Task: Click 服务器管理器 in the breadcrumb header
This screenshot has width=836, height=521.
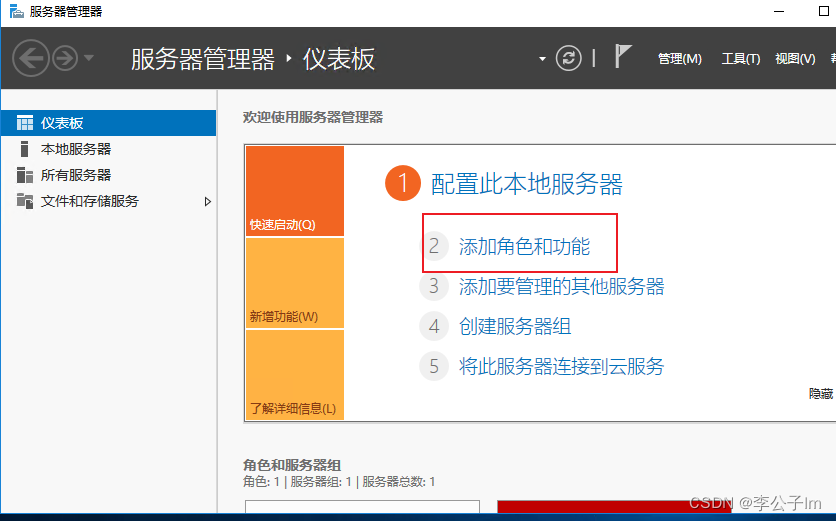Action: (x=203, y=59)
